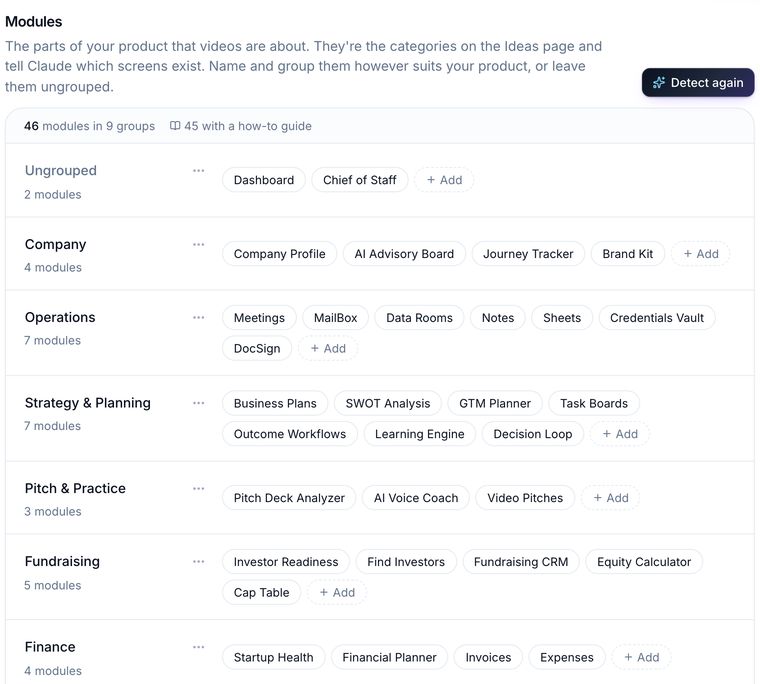Open the GTM Planner module
Image resolution: width=760 pixels, height=684 pixels.
click(495, 403)
